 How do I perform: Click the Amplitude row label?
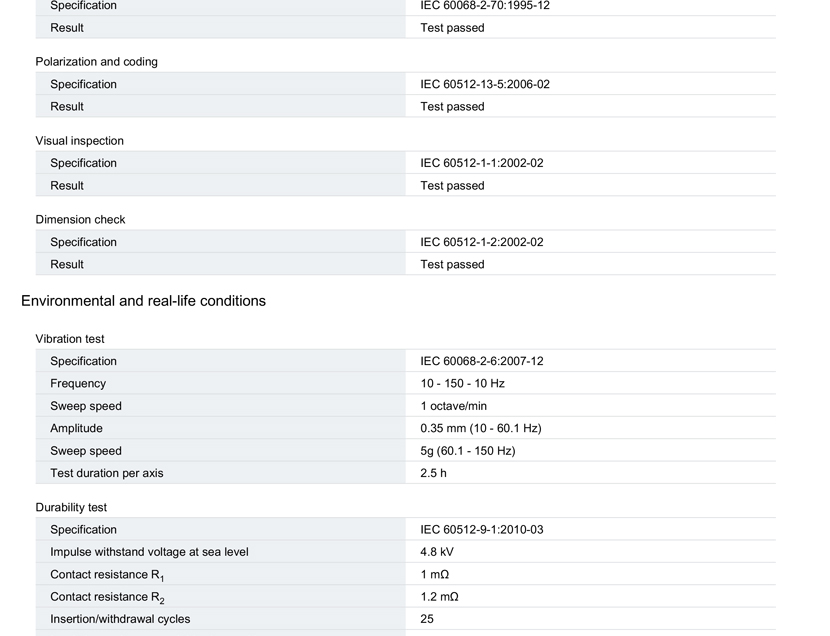point(76,428)
